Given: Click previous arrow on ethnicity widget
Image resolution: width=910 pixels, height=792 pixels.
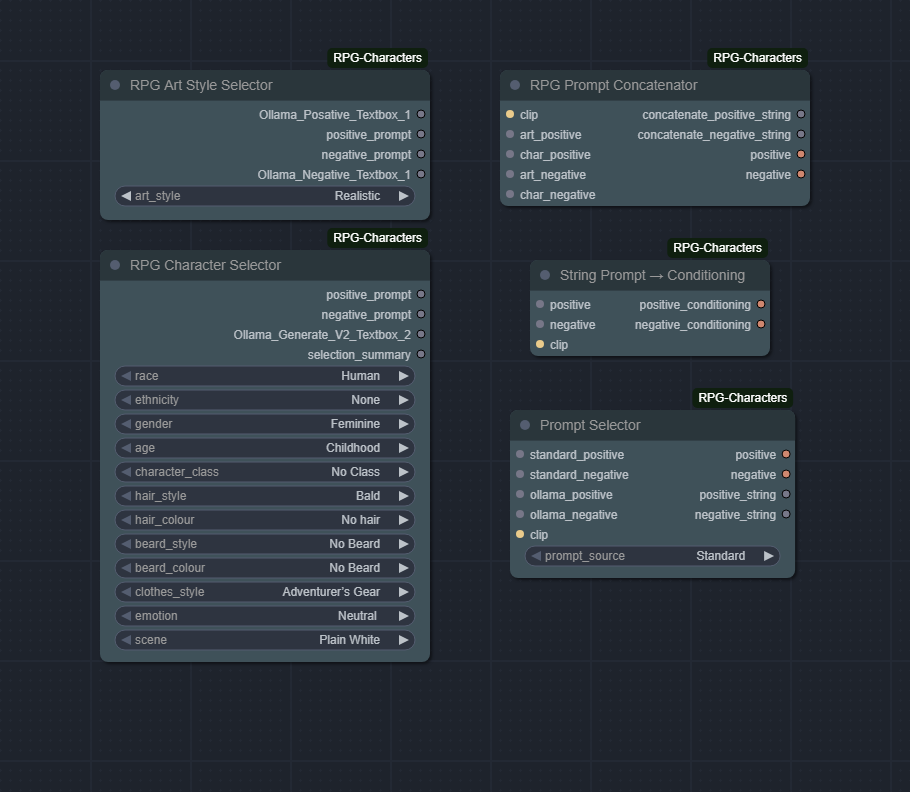Looking at the screenshot, I should point(126,400).
